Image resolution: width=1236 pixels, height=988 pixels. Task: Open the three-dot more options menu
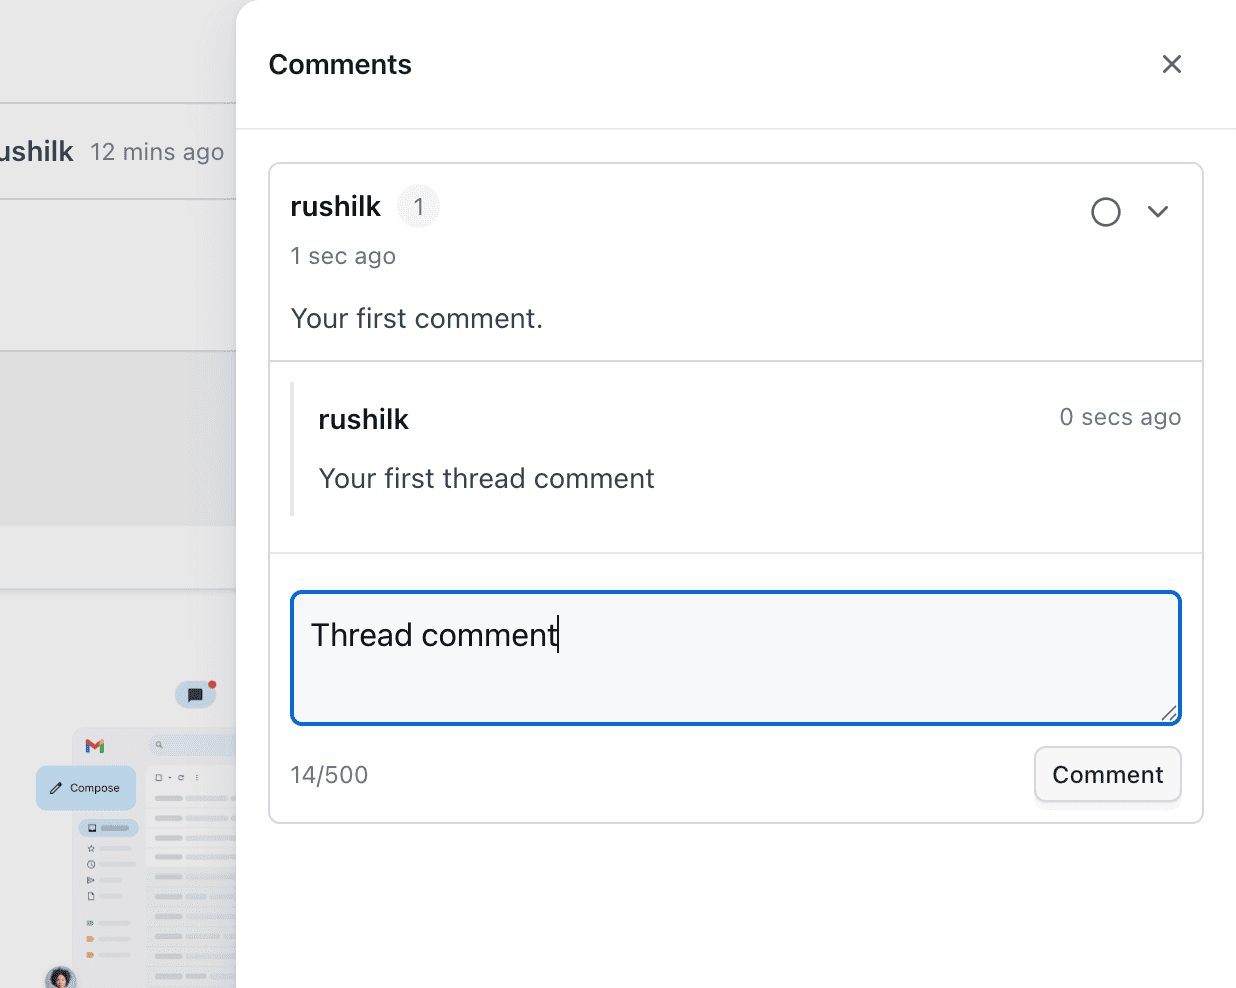point(196,777)
